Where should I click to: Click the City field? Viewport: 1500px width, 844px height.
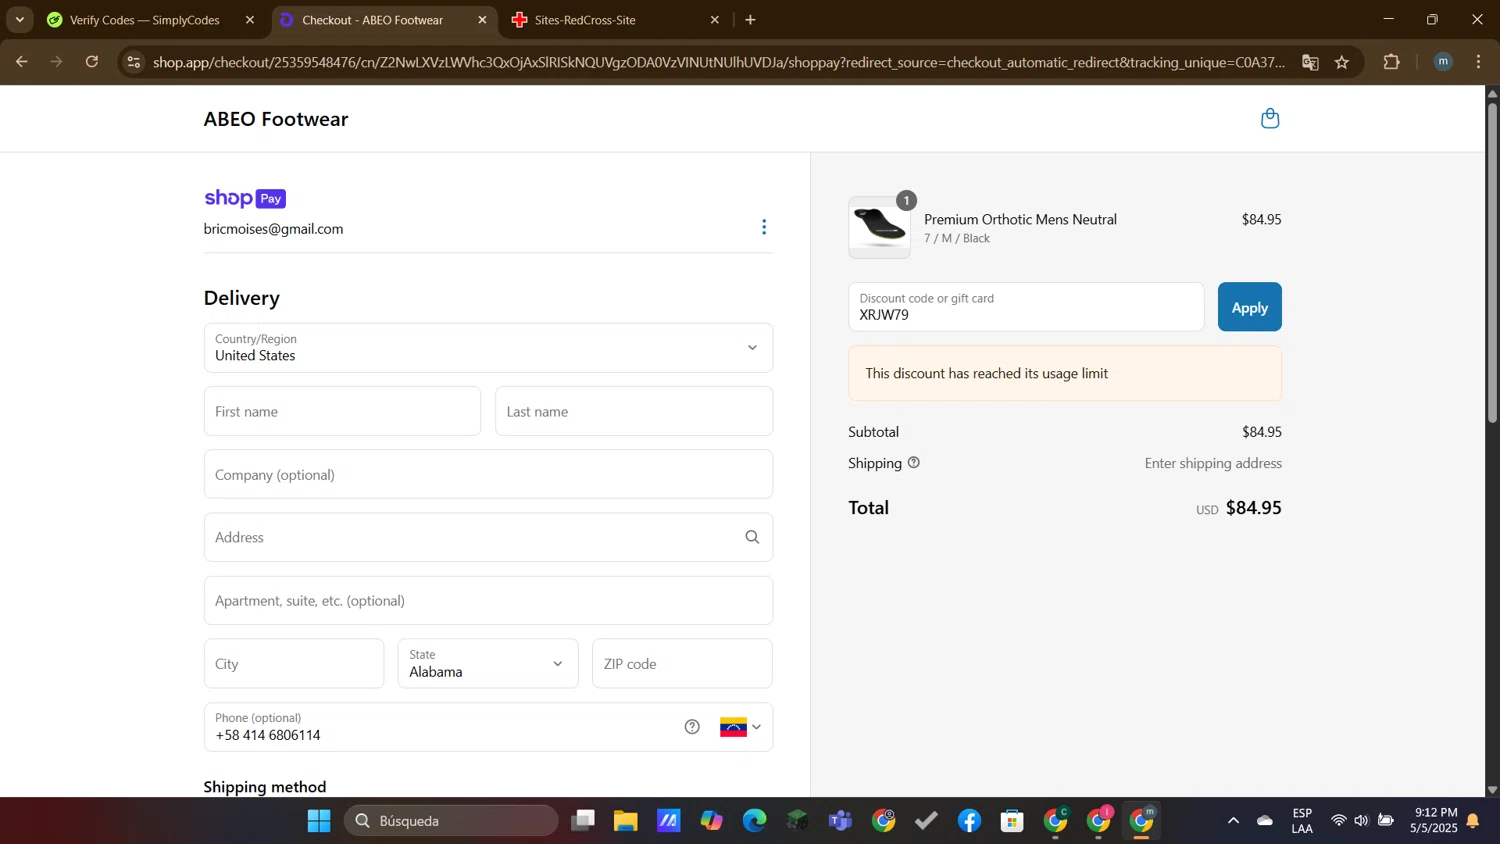click(x=294, y=664)
